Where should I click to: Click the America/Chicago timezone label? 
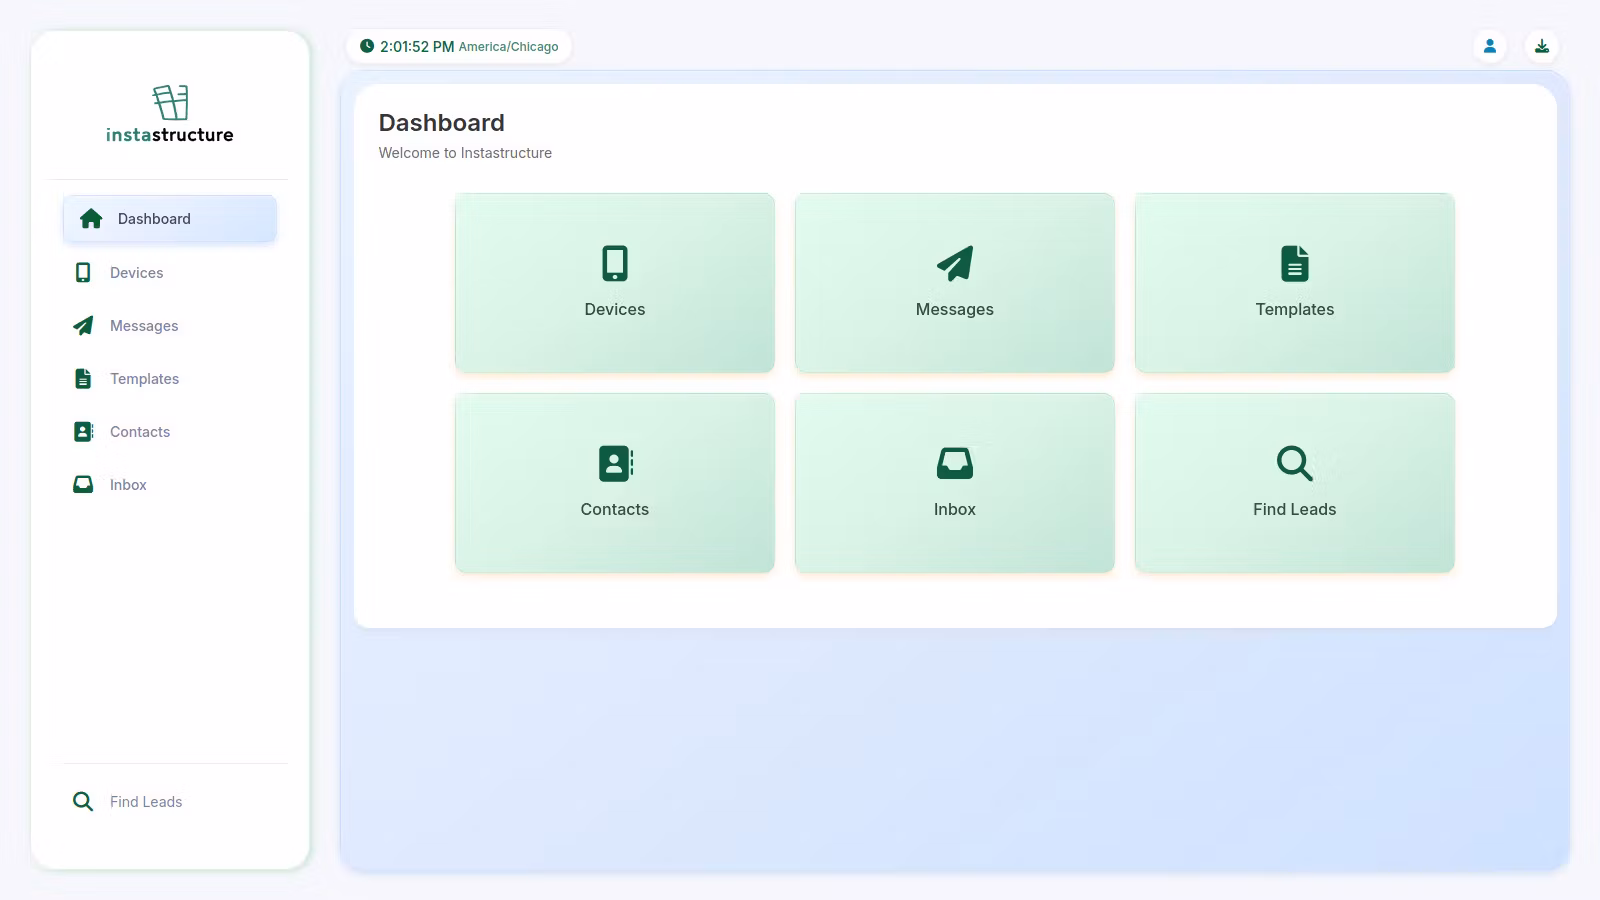pos(508,47)
